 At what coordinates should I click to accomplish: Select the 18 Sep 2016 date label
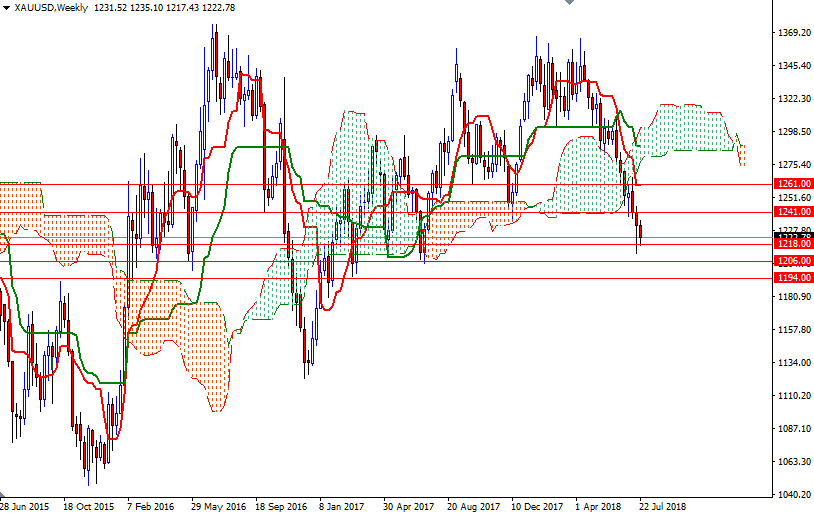pos(280,507)
